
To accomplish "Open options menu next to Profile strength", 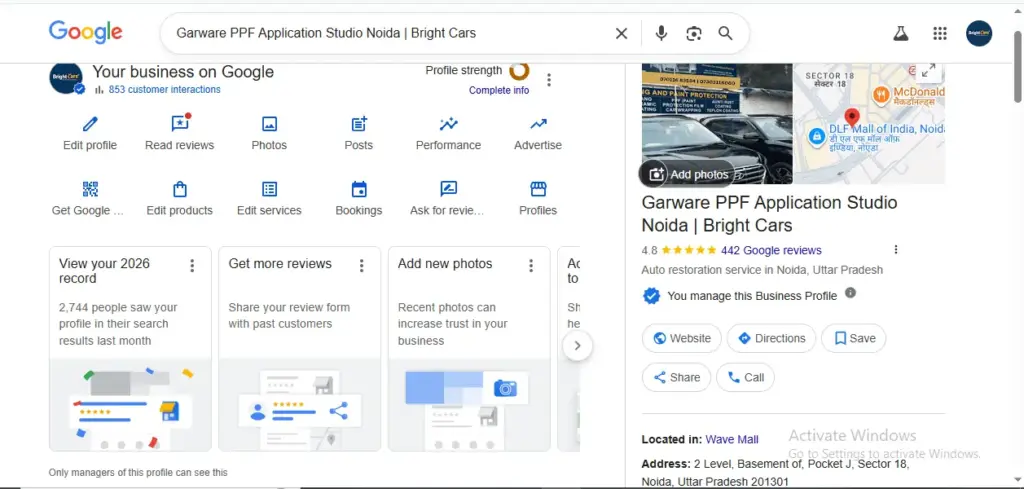I will pyautogui.click(x=549, y=80).
